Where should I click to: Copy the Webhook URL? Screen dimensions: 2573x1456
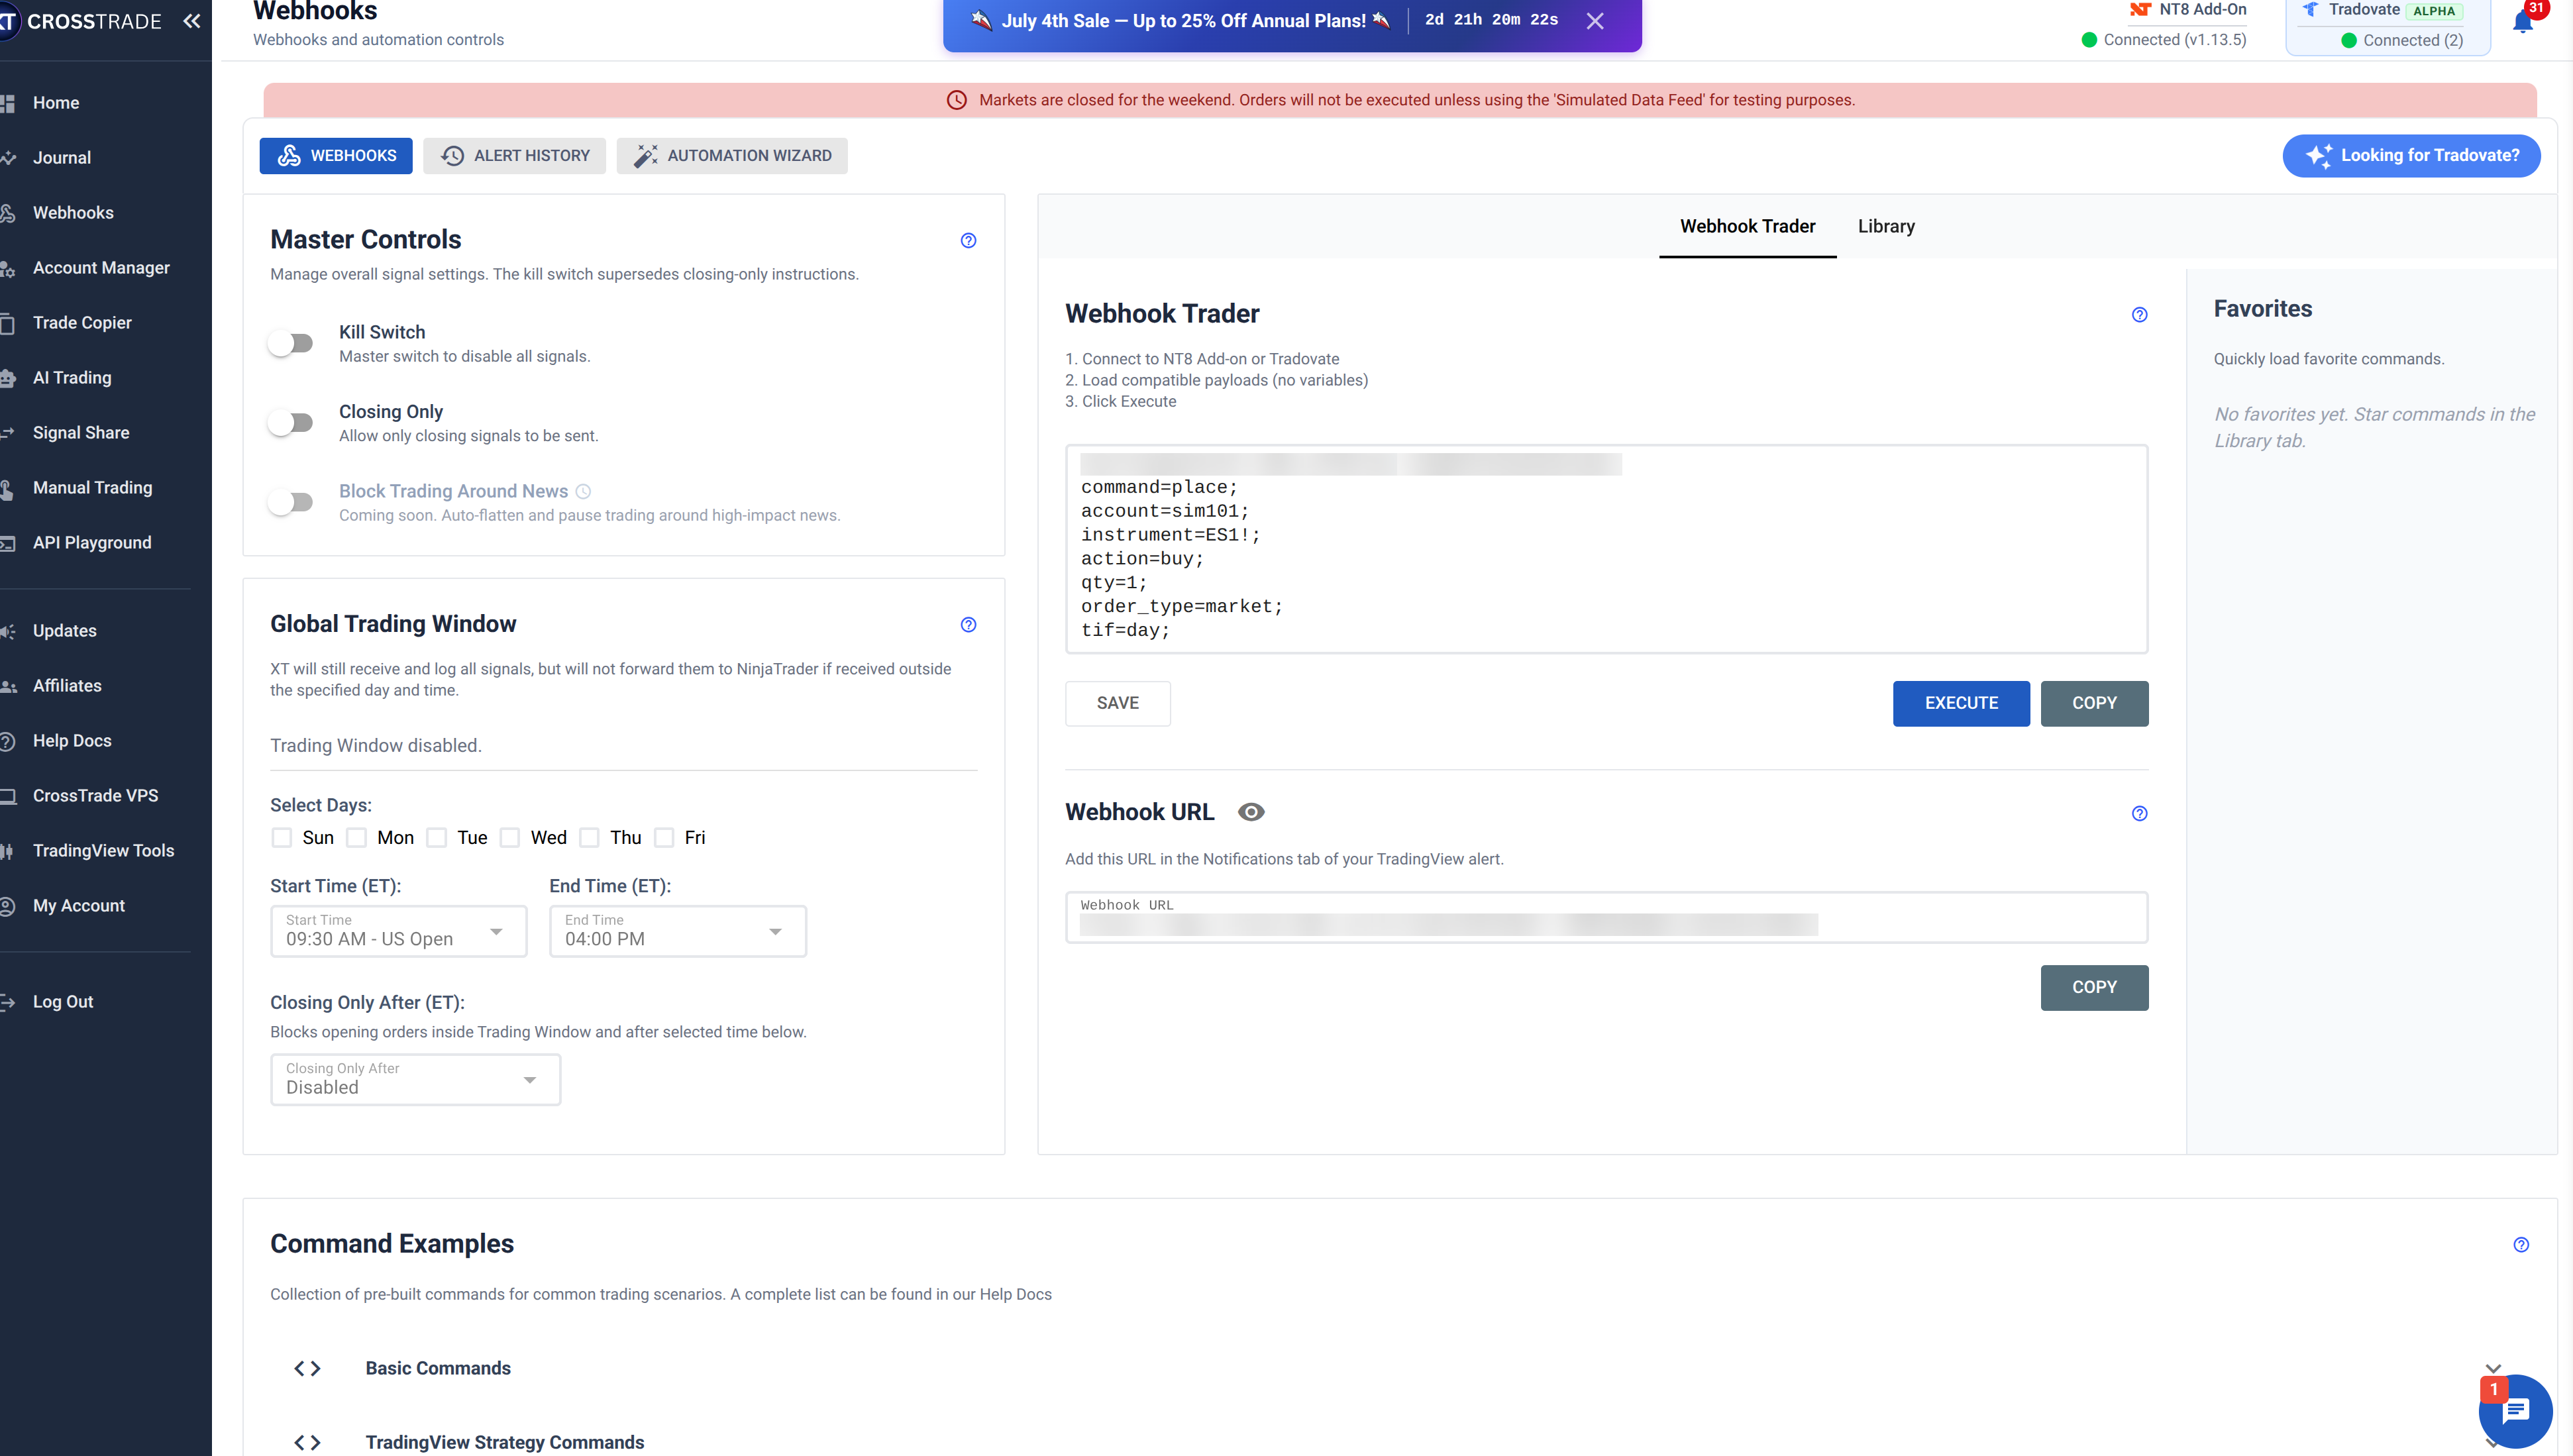[2094, 988]
